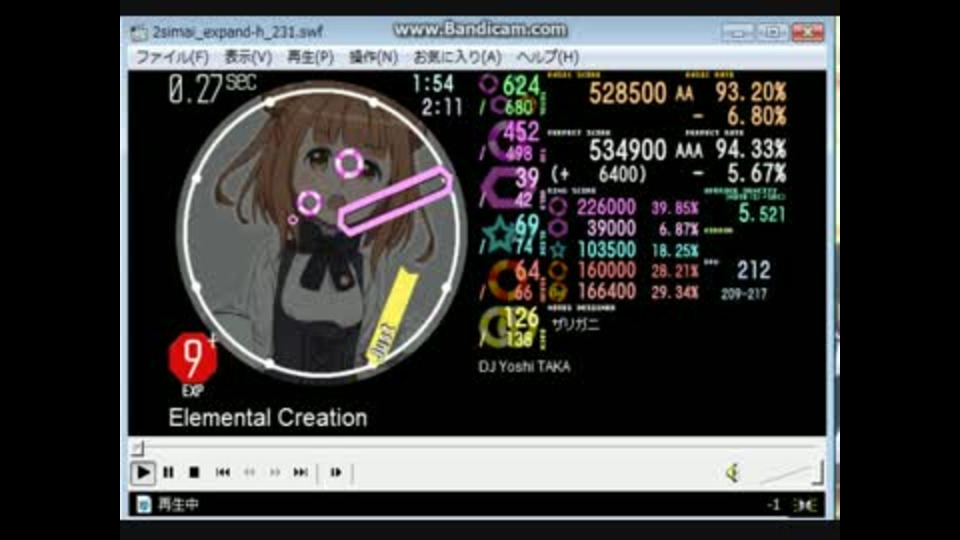Click the rewind button
Screen dimensions: 960x540
click(249, 473)
